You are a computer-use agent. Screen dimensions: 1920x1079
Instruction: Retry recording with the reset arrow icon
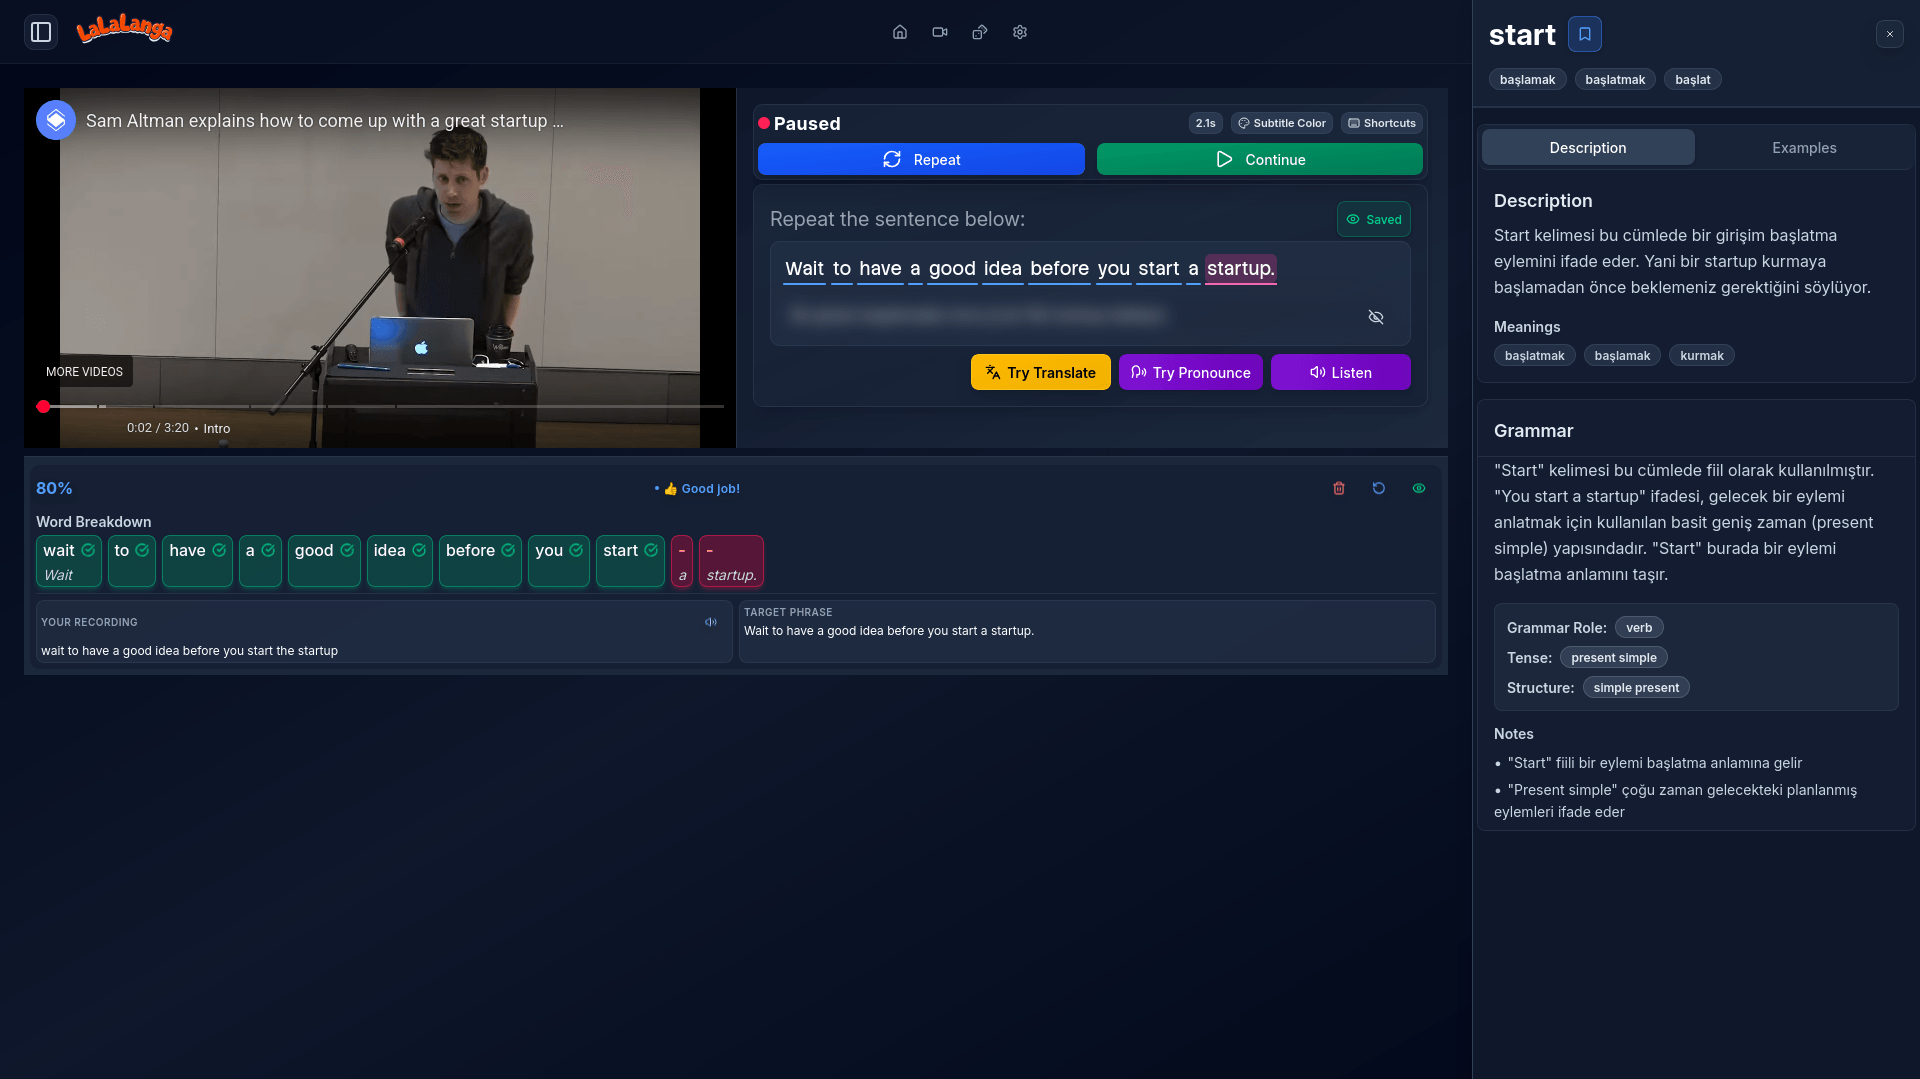[x=1379, y=488]
